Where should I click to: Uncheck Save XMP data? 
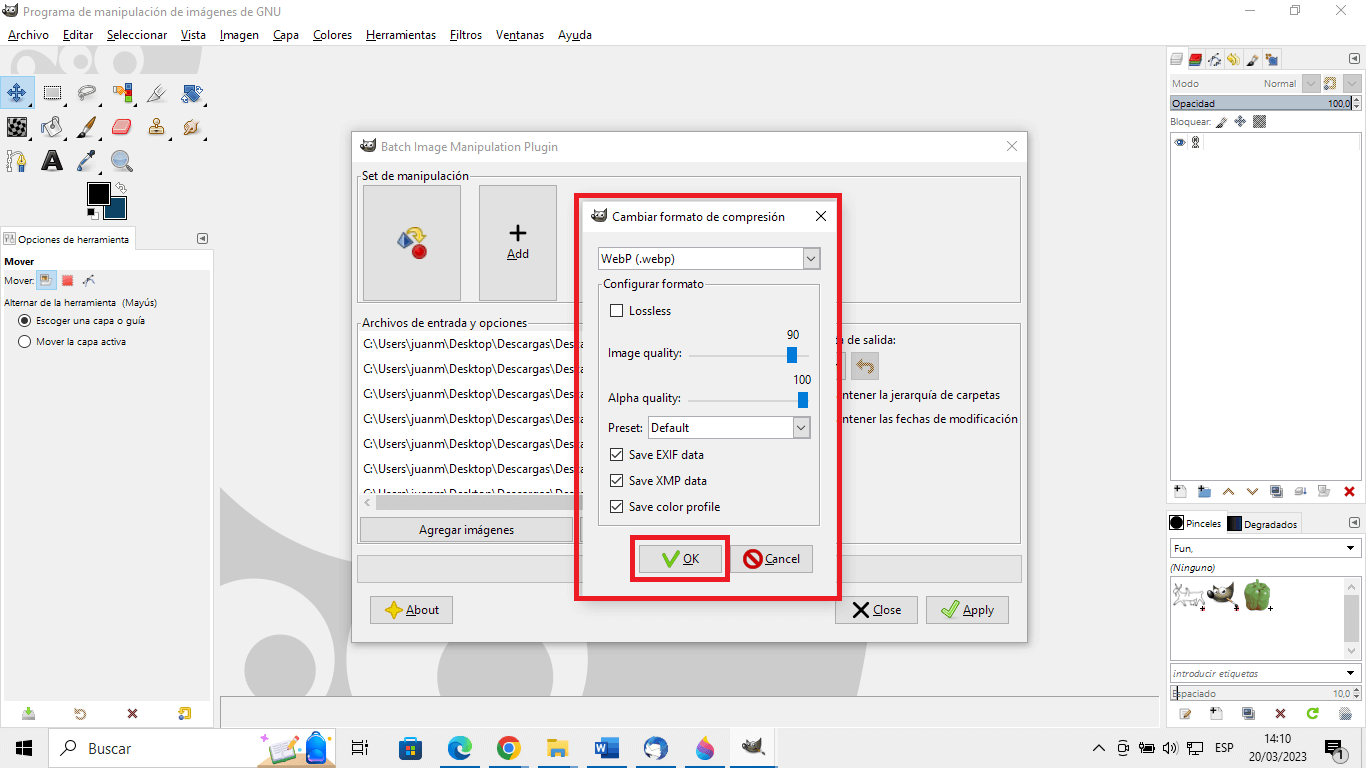click(616, 481)
